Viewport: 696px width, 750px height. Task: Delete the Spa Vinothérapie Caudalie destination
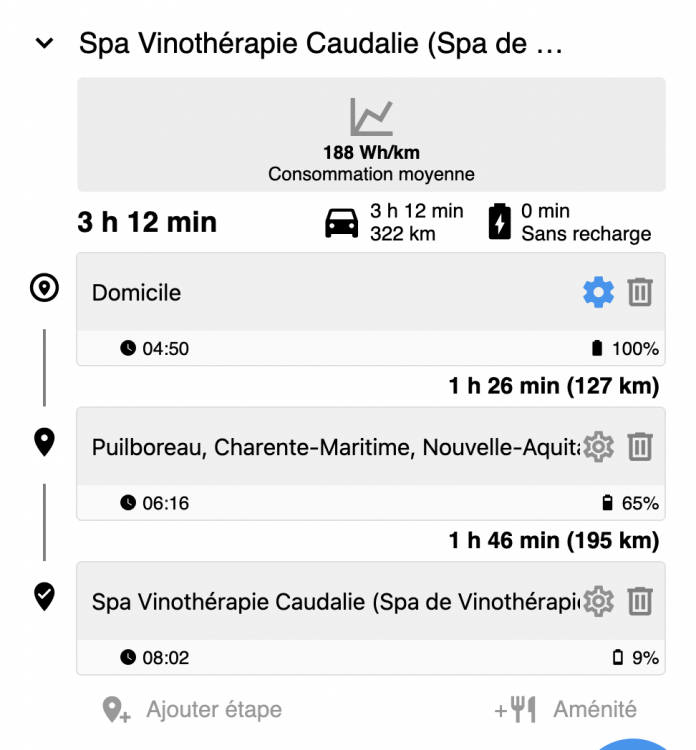point(640,601)
